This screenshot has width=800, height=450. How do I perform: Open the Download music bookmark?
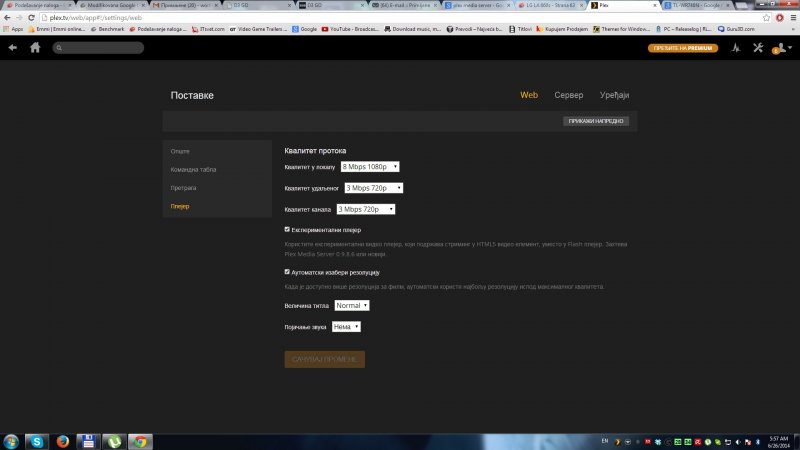click(x=413, y=29)
